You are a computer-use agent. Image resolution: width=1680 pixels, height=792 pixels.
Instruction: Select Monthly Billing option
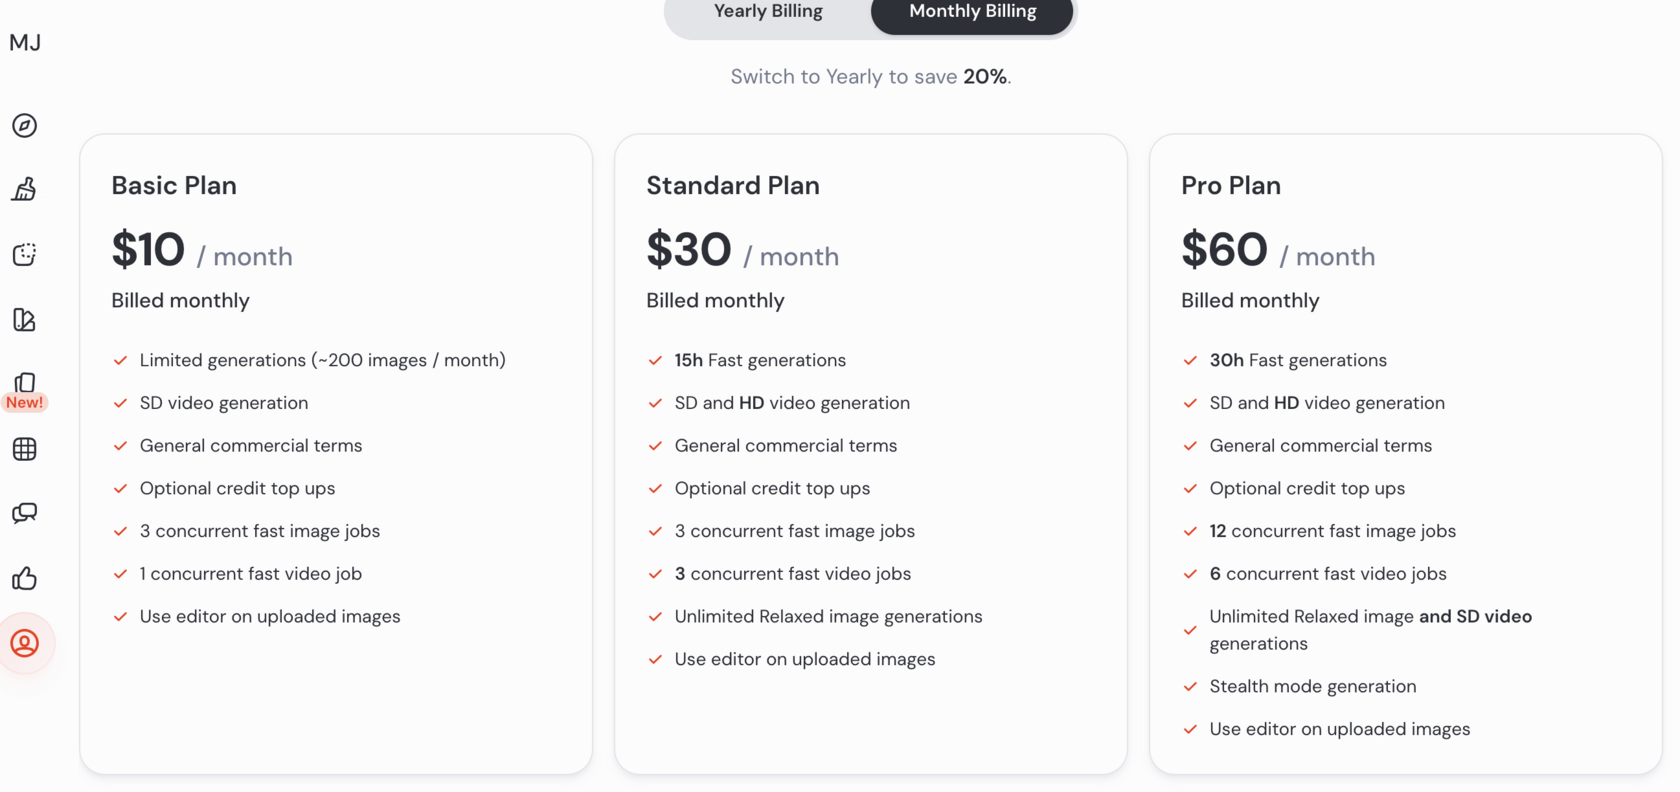point(972,12)
